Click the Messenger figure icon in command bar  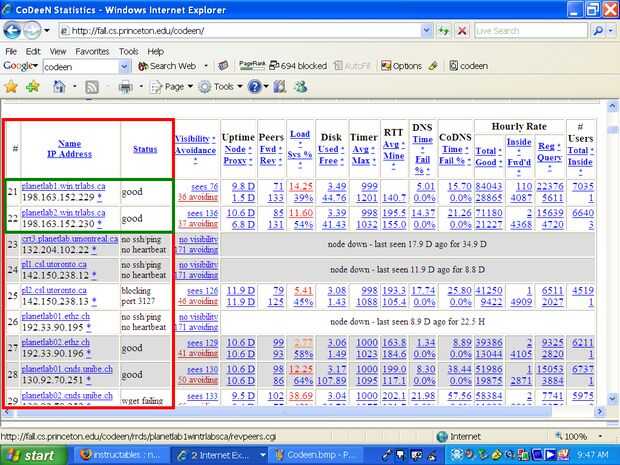pos(301,87)
